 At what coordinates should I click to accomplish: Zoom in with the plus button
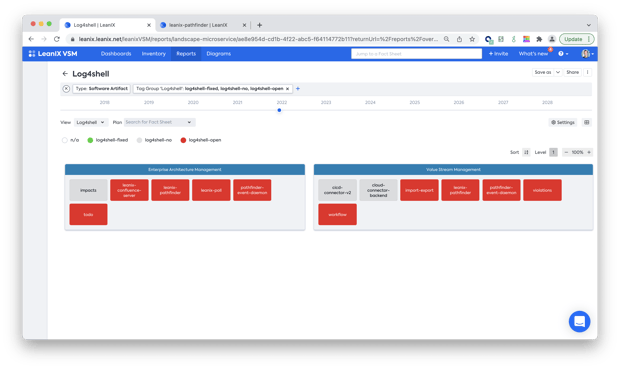coord(589,152)
